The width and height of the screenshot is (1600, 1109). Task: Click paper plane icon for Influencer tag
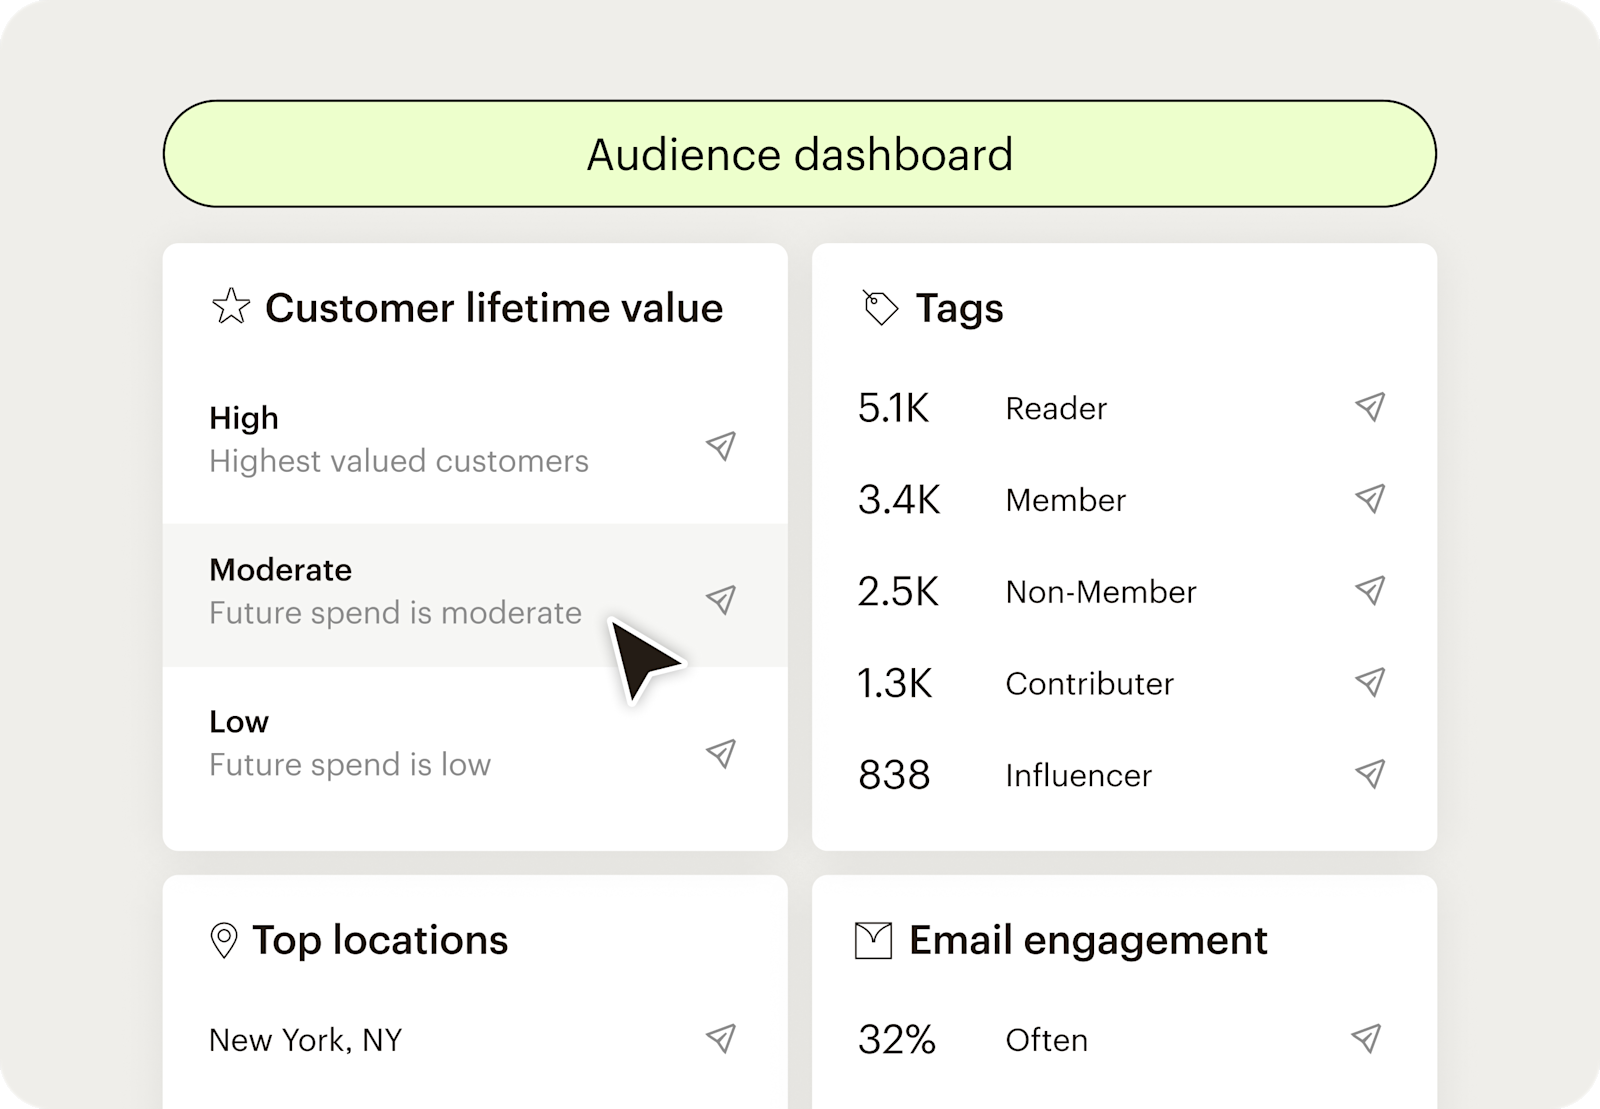[1369, 773]
